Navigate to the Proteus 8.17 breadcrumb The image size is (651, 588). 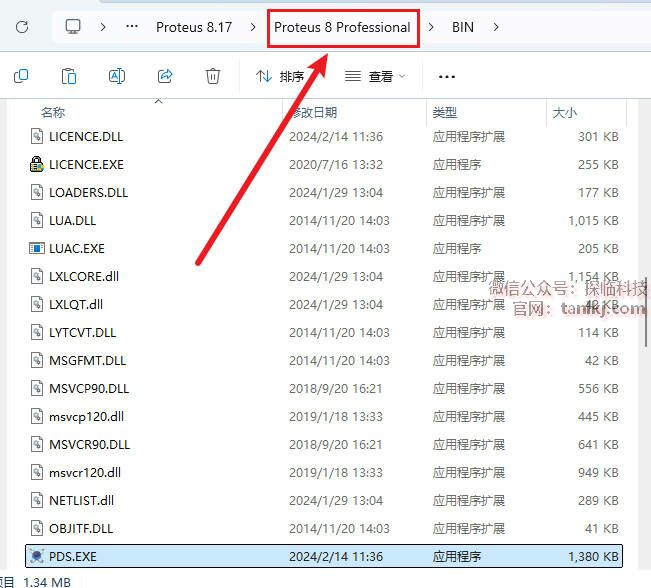194,27
